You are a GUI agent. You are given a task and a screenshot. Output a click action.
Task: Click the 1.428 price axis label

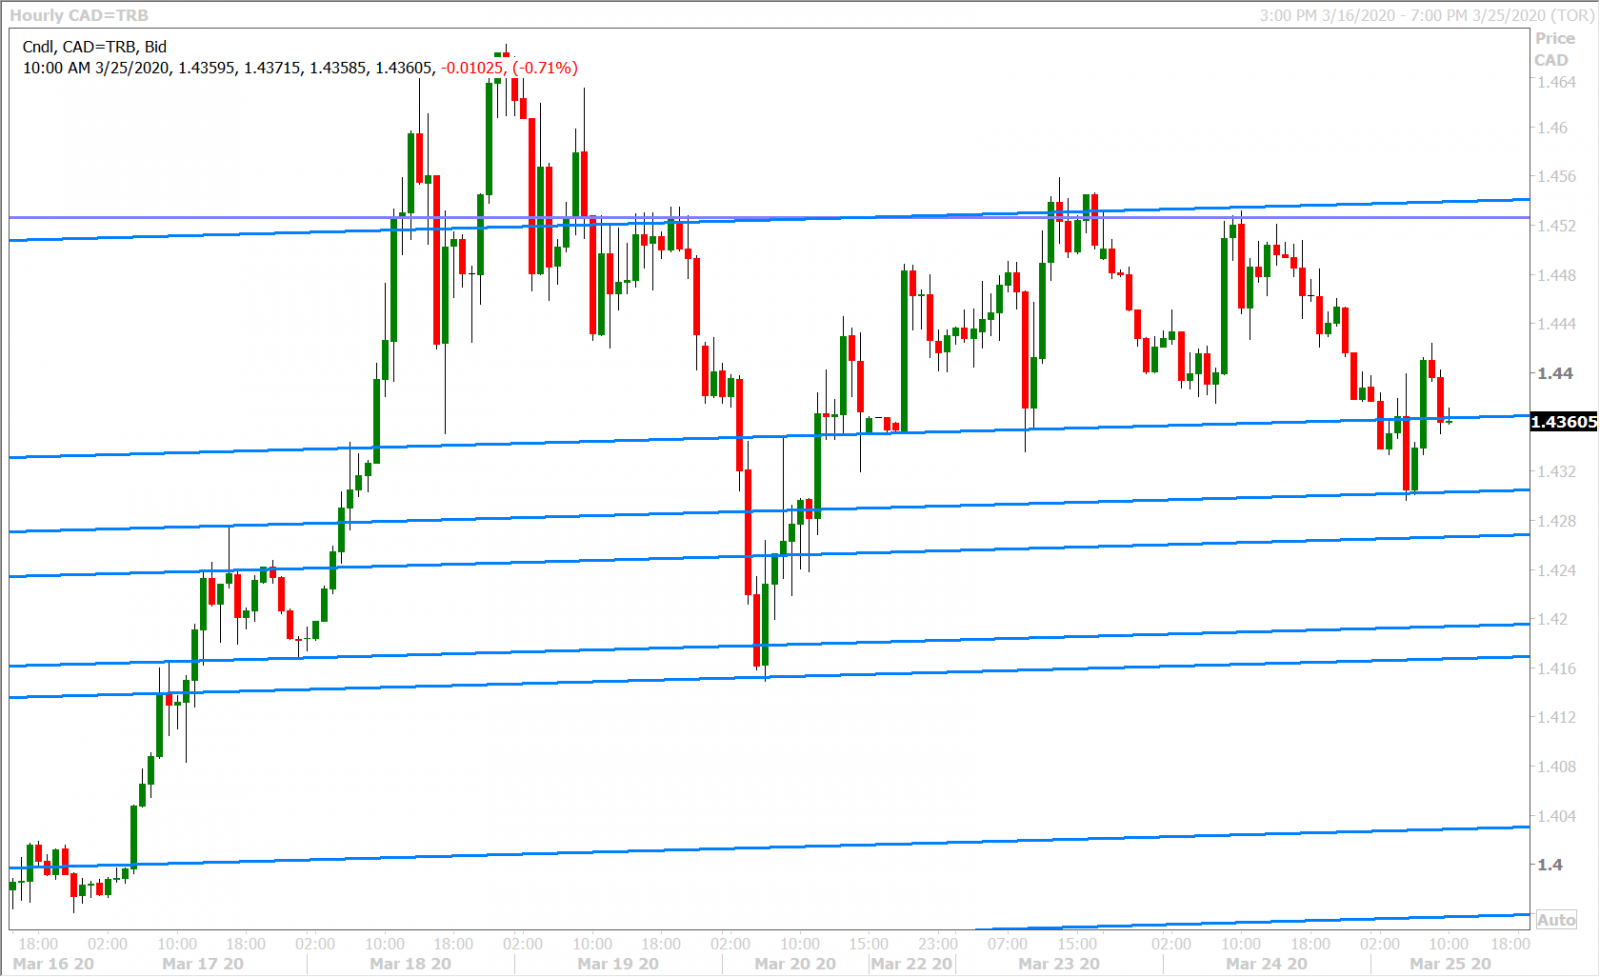[1556, 521]
